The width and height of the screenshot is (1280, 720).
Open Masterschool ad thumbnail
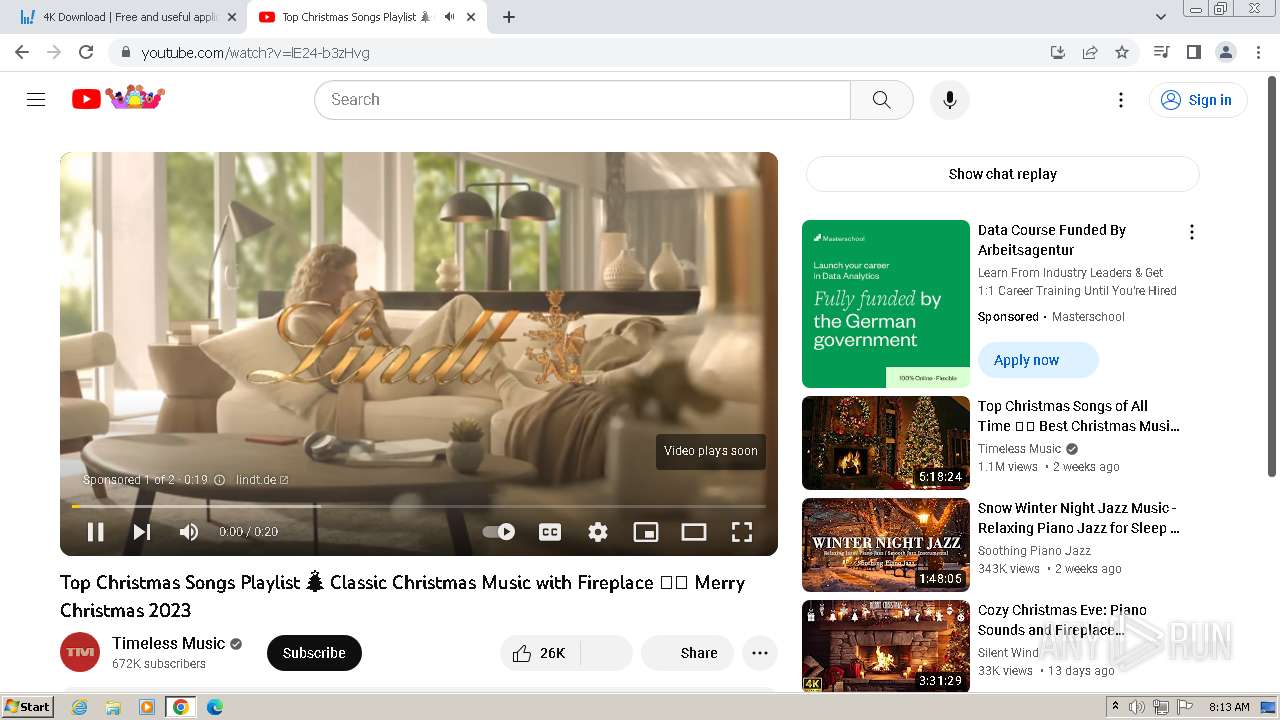click(886, 304)
